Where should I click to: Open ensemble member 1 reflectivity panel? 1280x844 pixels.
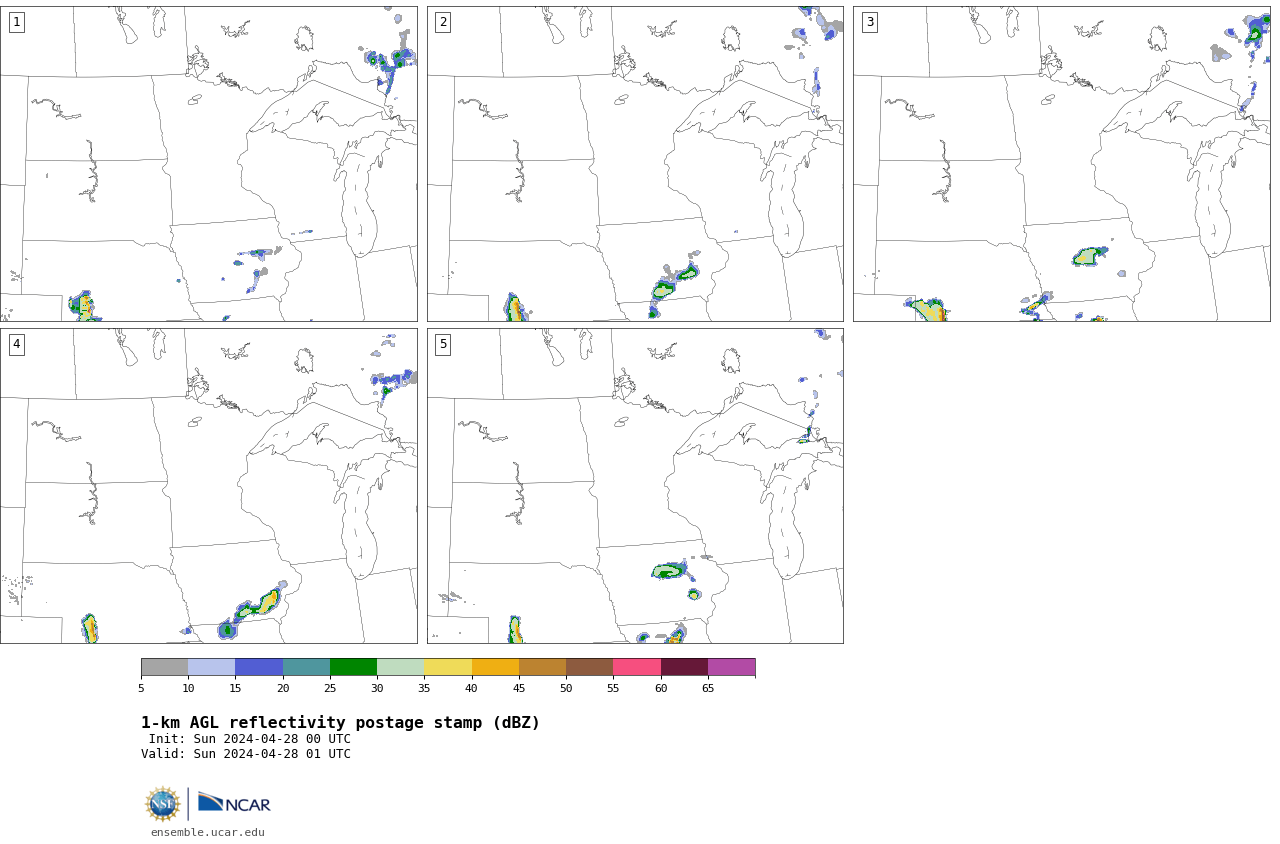click(x=208, y=164)
